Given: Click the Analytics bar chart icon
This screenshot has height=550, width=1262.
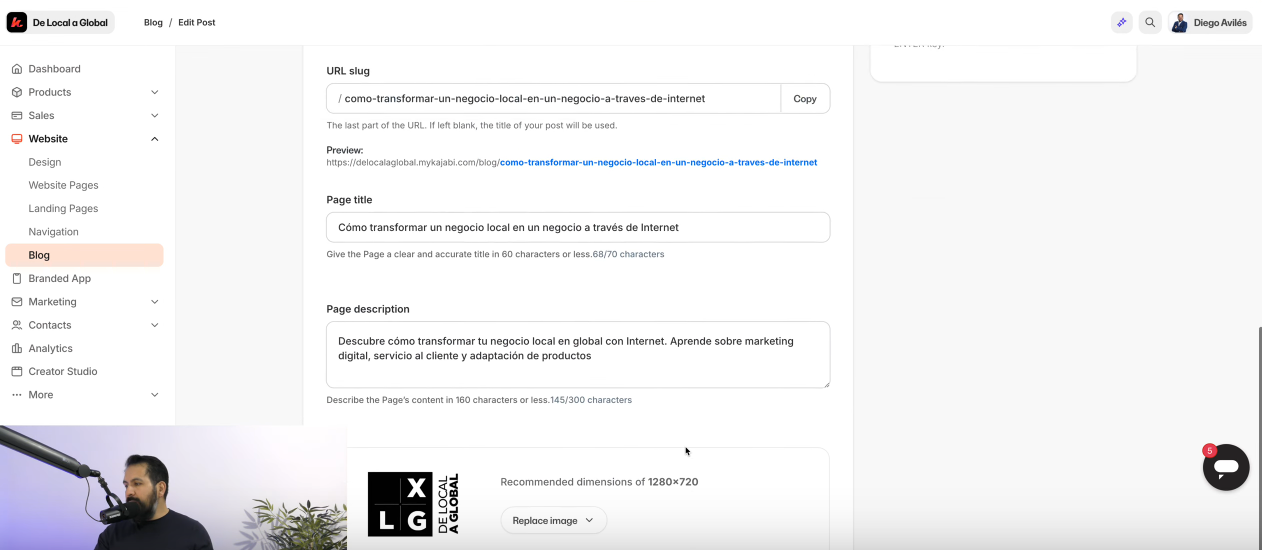Looking at the screenshot, I should [17, 348].
